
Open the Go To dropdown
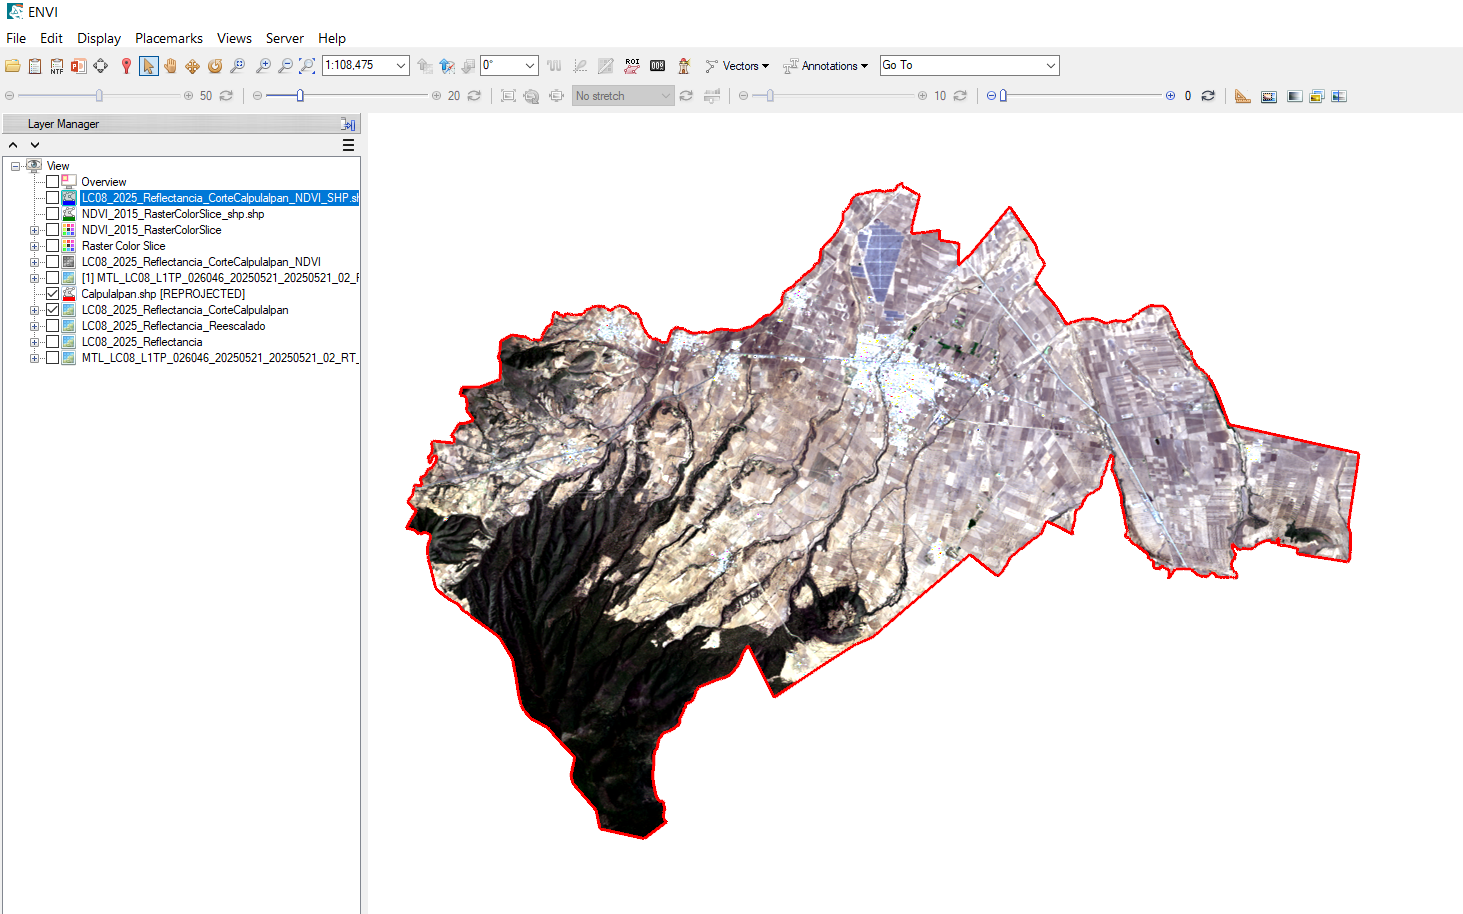tap(1050, 66)
